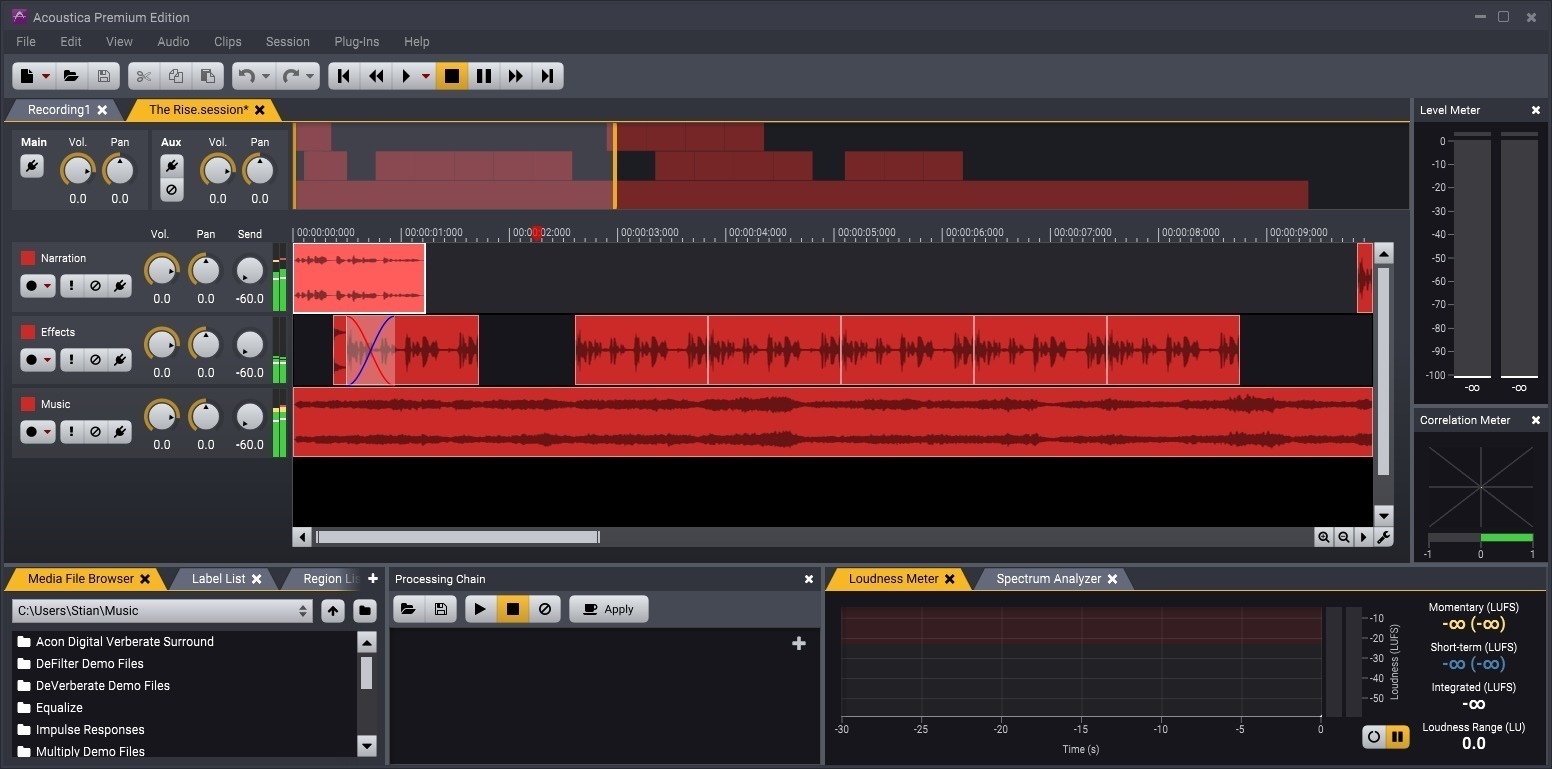Pause the Loudness Meter measurement
The height and width of the screenshot is (769, 1552).
click(1397, 737)
